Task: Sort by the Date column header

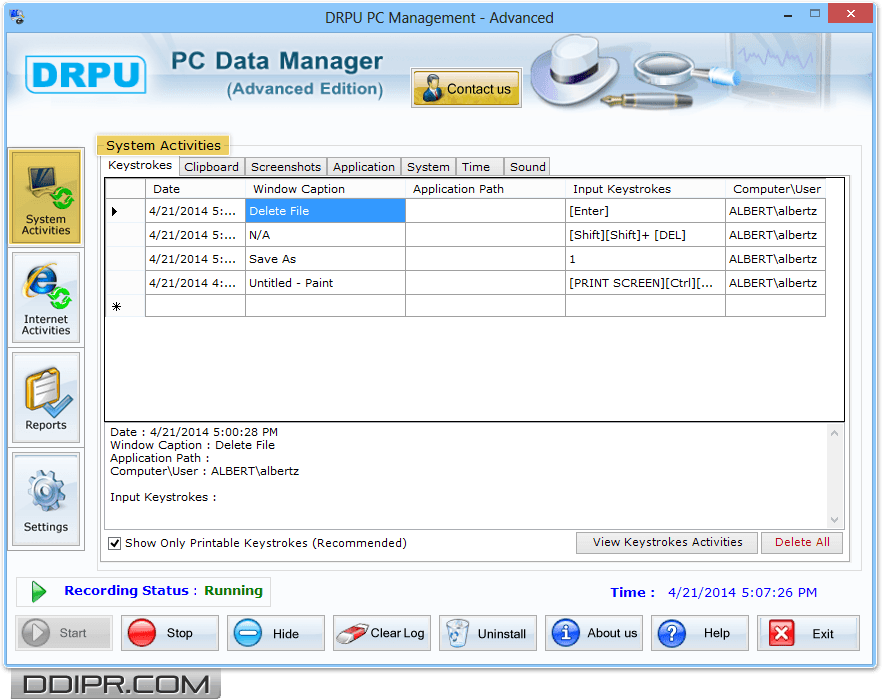Action: pyautogui.click(x=195, y=189)
